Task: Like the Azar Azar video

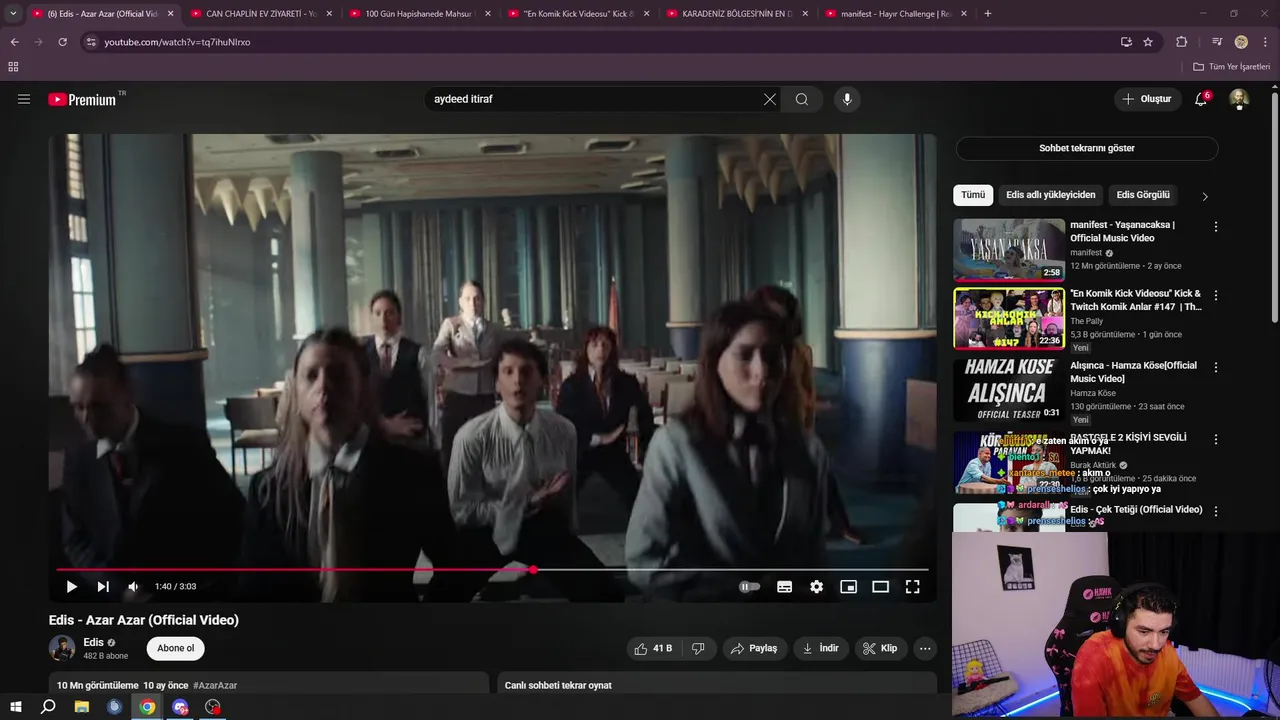Action: 653,648
